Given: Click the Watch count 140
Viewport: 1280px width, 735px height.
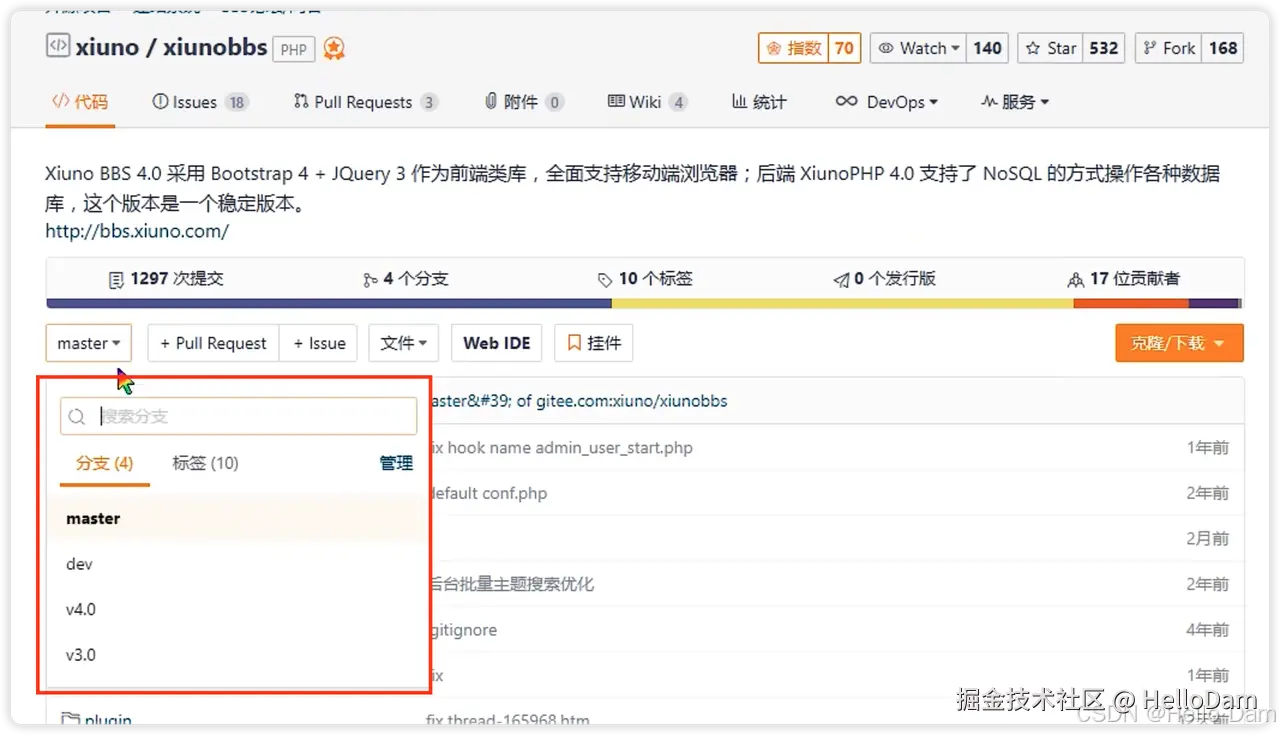Looking at the screenshot, I should point(987,48).
